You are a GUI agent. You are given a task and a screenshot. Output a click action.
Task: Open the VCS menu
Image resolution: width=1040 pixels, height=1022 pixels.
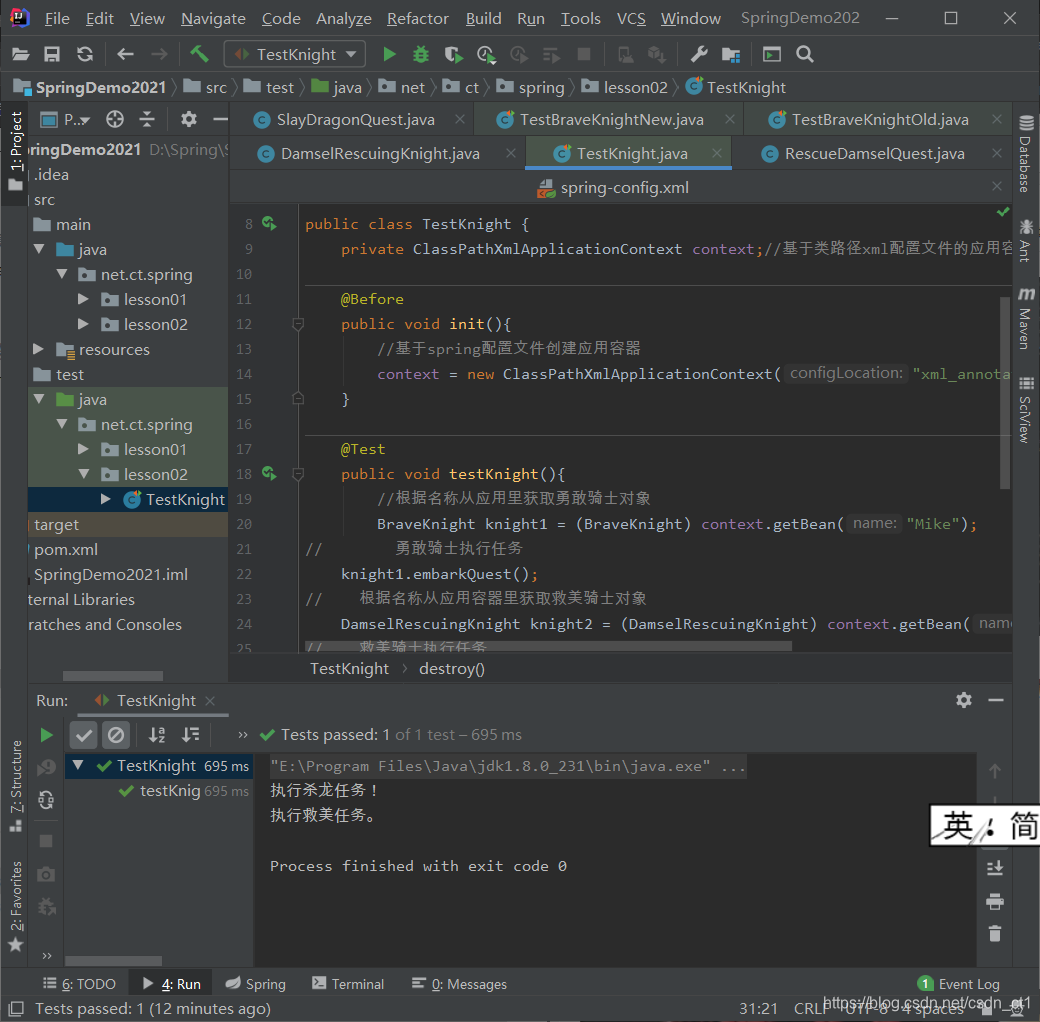tap(631, 19)
